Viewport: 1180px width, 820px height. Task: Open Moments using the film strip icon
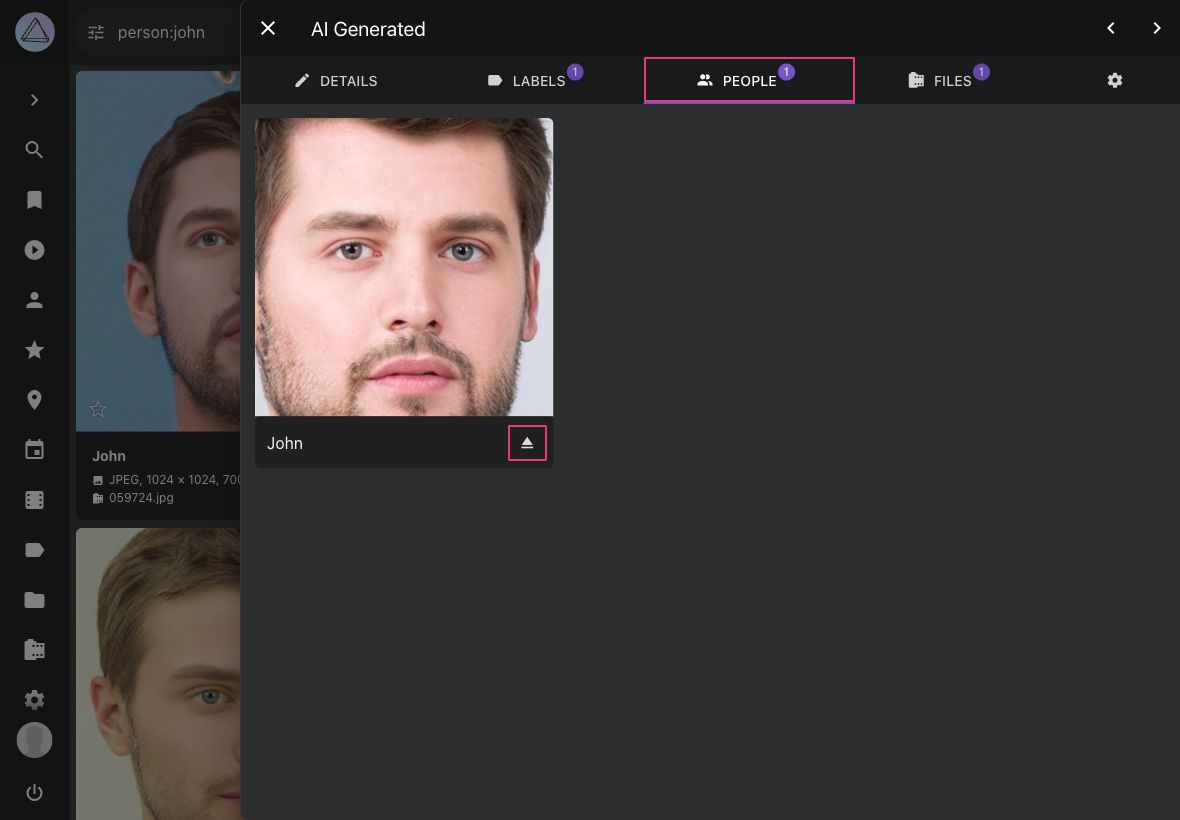[34, 499]
